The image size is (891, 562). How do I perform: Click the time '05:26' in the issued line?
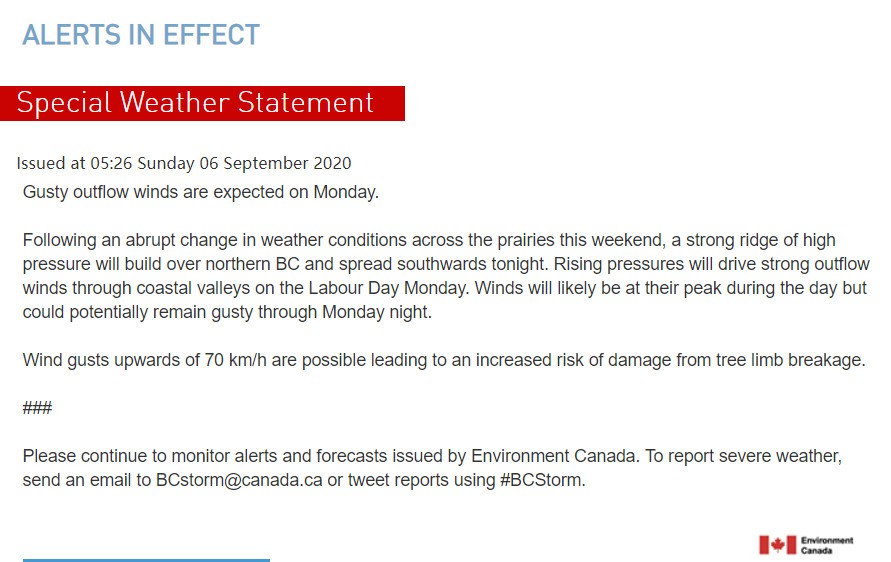point(111,164)
